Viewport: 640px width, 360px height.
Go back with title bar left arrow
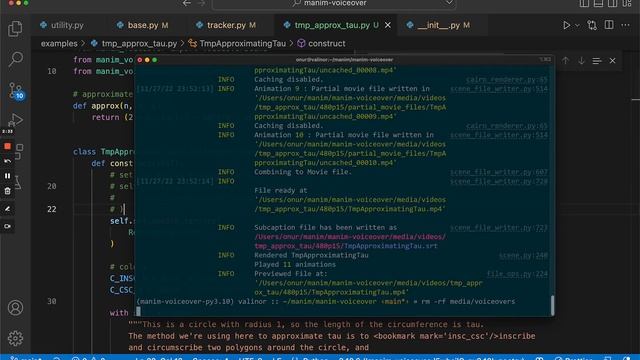187,3
